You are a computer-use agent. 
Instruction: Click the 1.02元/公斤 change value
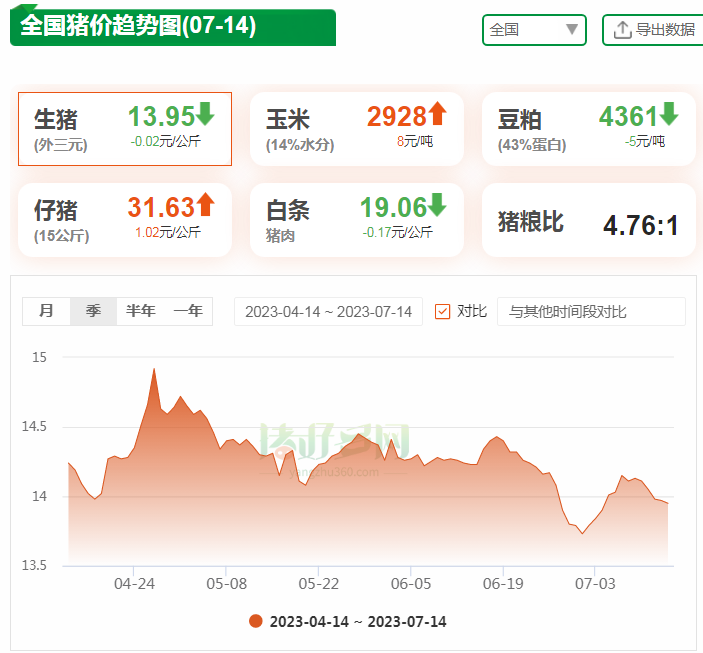click(x=168, y=232)
